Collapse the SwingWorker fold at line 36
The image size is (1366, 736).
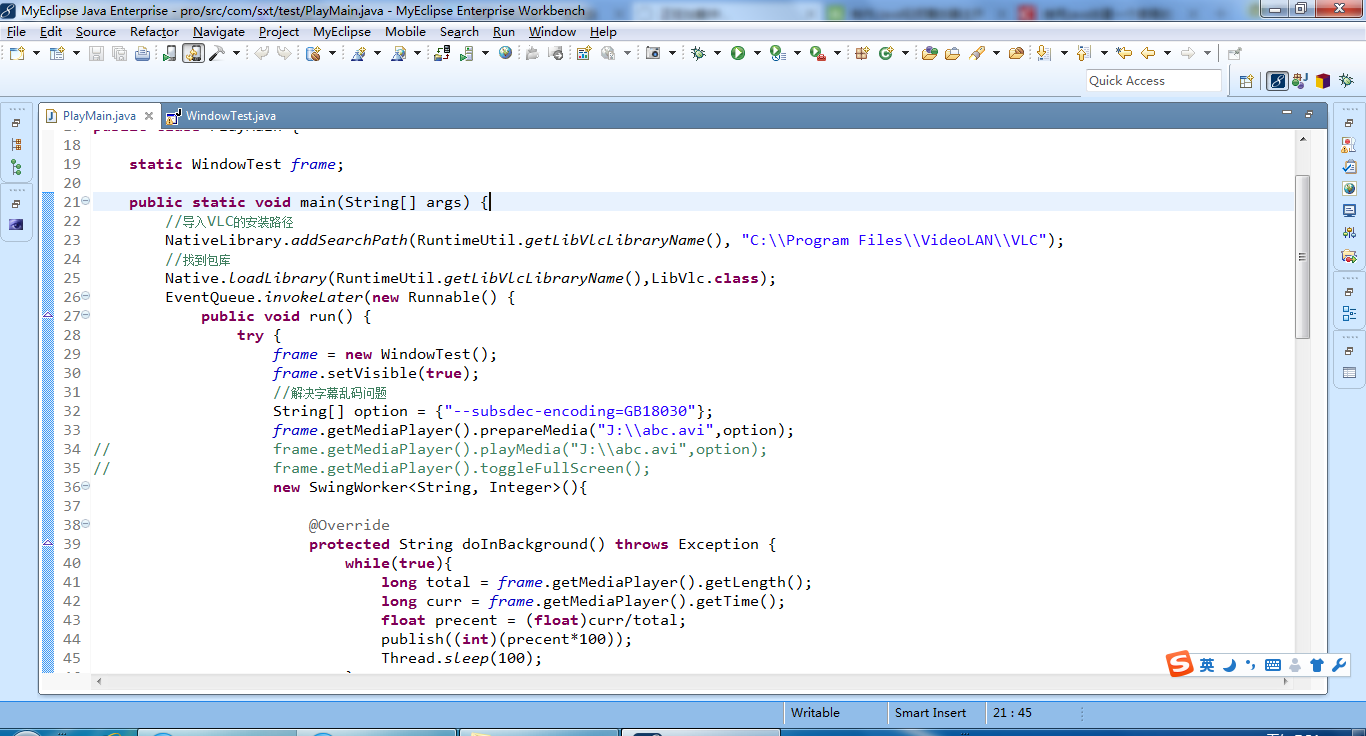click(86, 487)
